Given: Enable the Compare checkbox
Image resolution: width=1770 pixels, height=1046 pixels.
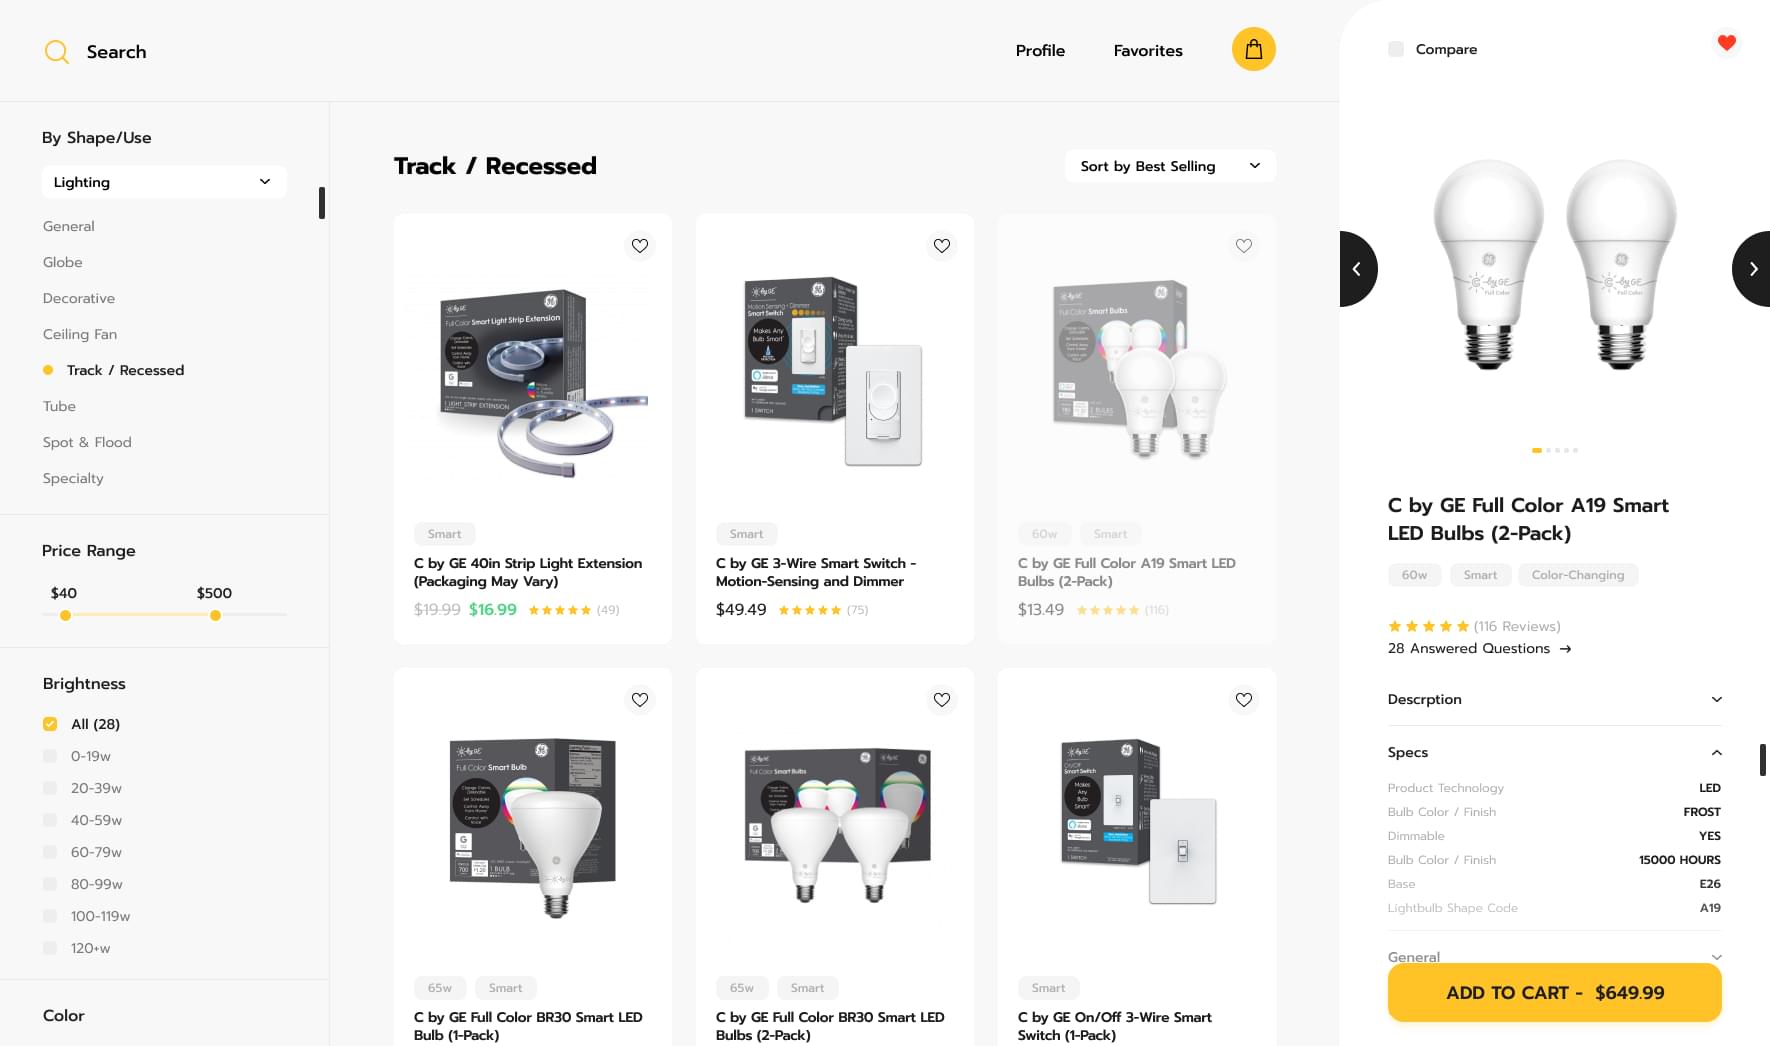Looking at the screenshot, I should (1396, 49).
